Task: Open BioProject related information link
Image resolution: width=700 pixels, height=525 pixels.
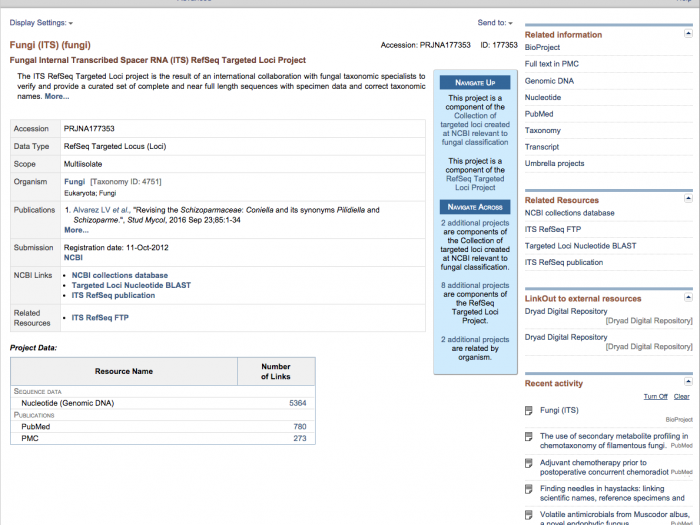Action: [542, 47]
